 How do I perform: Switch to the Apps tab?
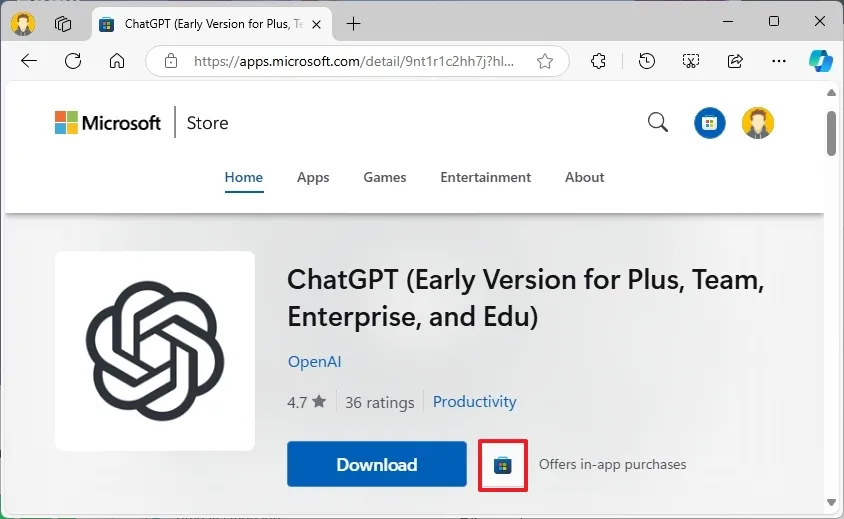pyautogui.click(x=313, y=177)
